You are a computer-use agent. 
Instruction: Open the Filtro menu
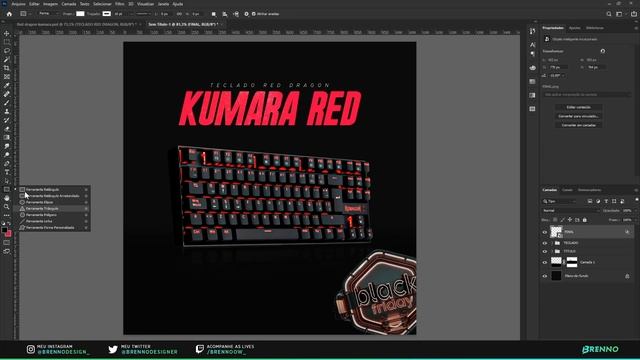click(120, 4)
